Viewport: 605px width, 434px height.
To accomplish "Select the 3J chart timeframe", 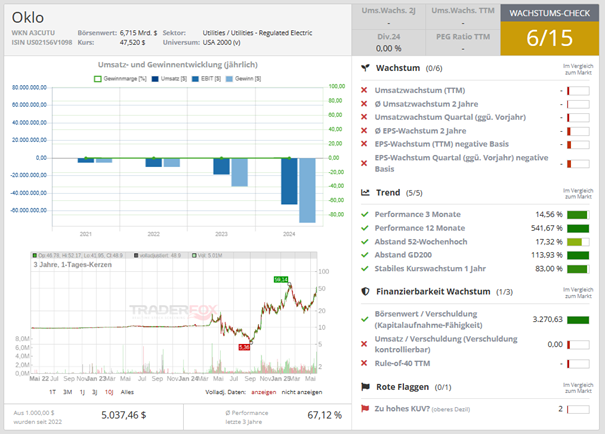I will tap(95, 392).
